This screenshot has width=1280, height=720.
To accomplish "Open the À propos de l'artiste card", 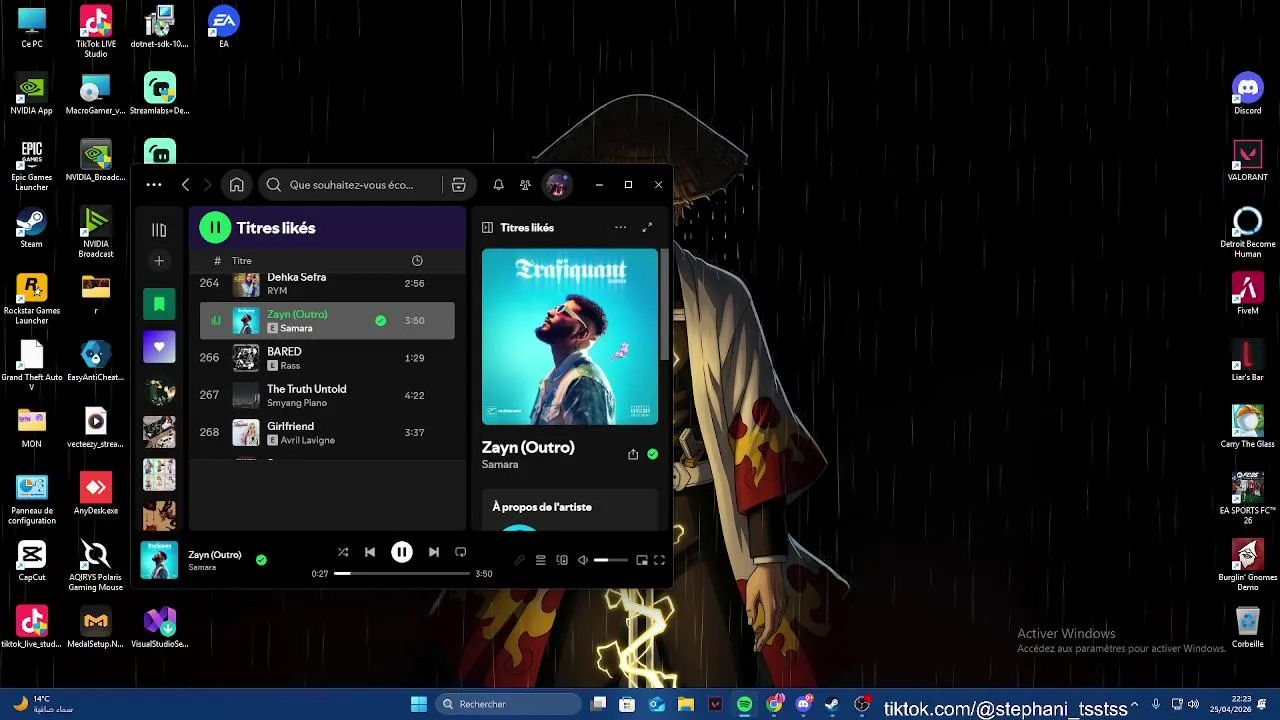I will [570, 510].
